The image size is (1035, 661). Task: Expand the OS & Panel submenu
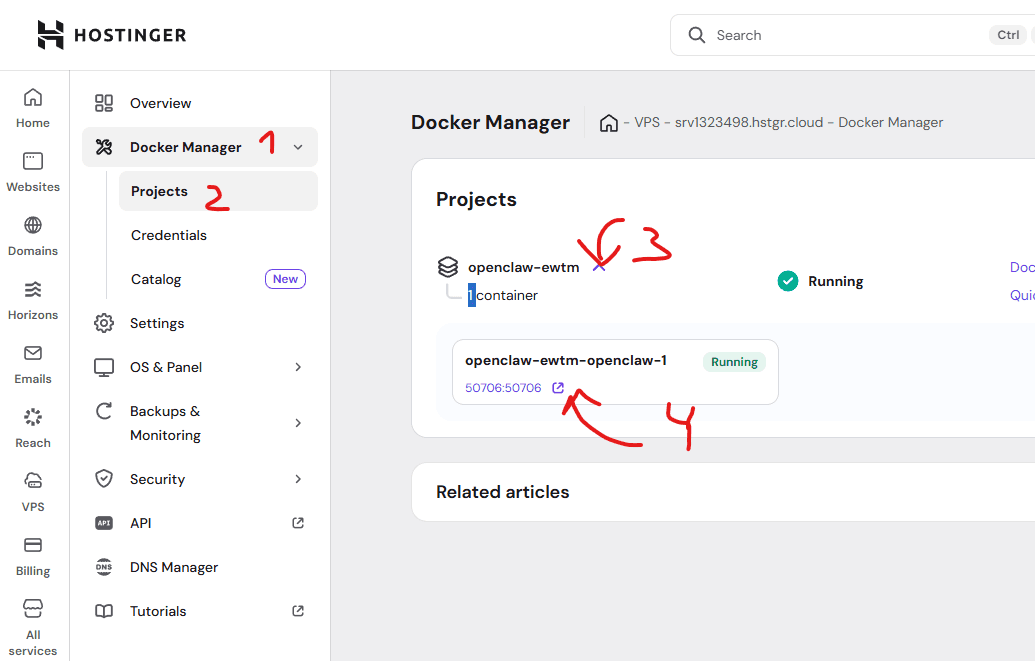pos(298,367)
